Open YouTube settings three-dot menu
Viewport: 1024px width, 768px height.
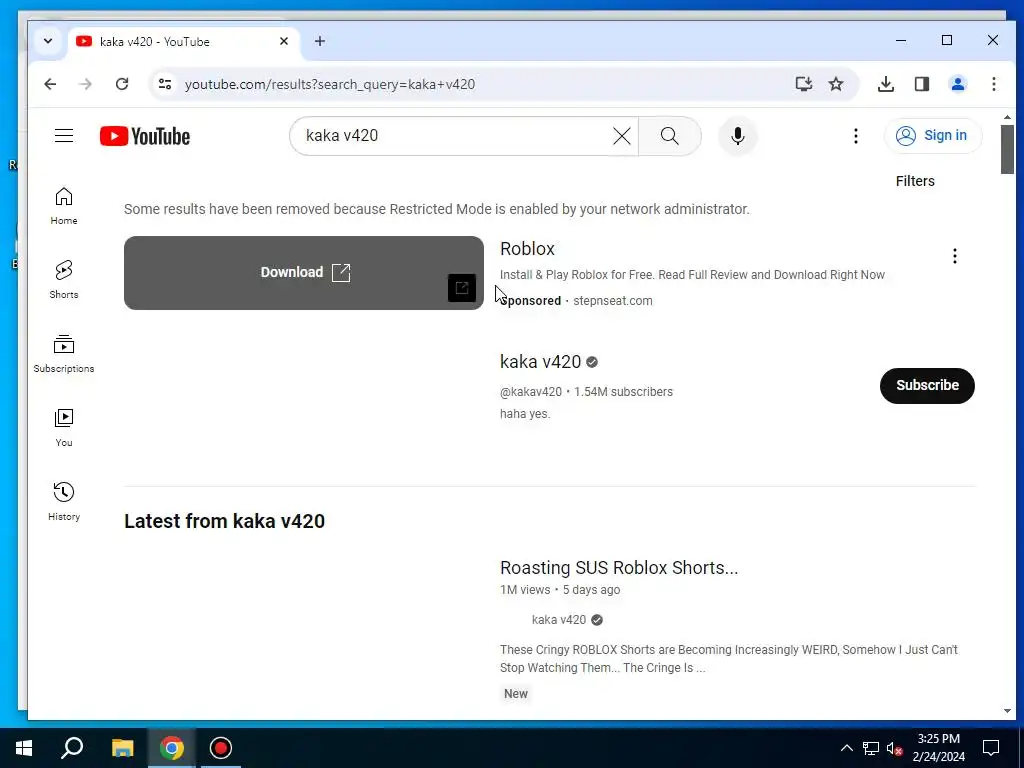pyautogui.click(x=856, y=136)
